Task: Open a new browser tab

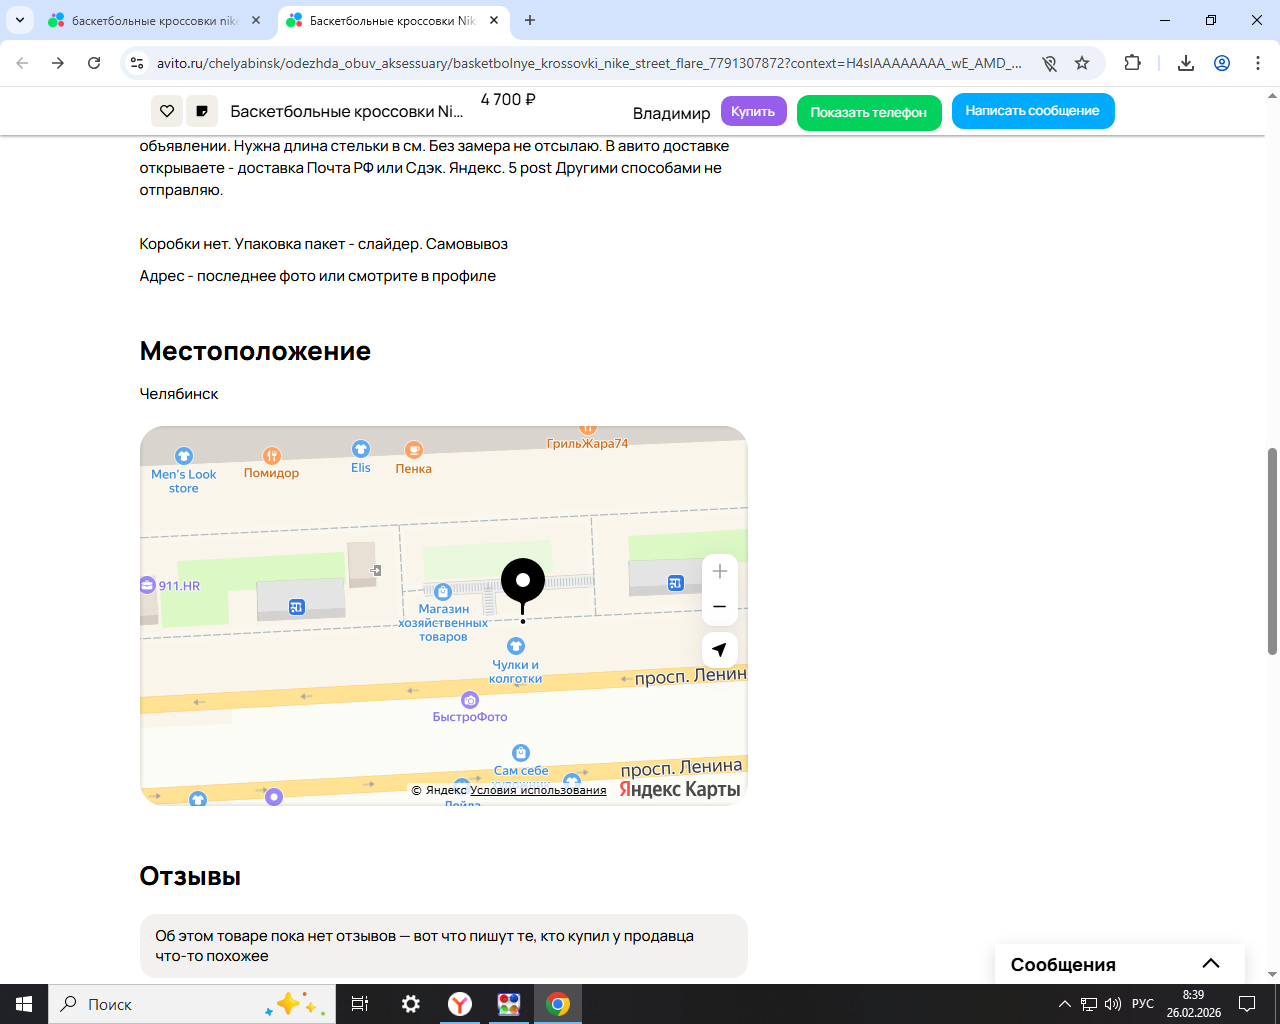Action: pos(530,20)
